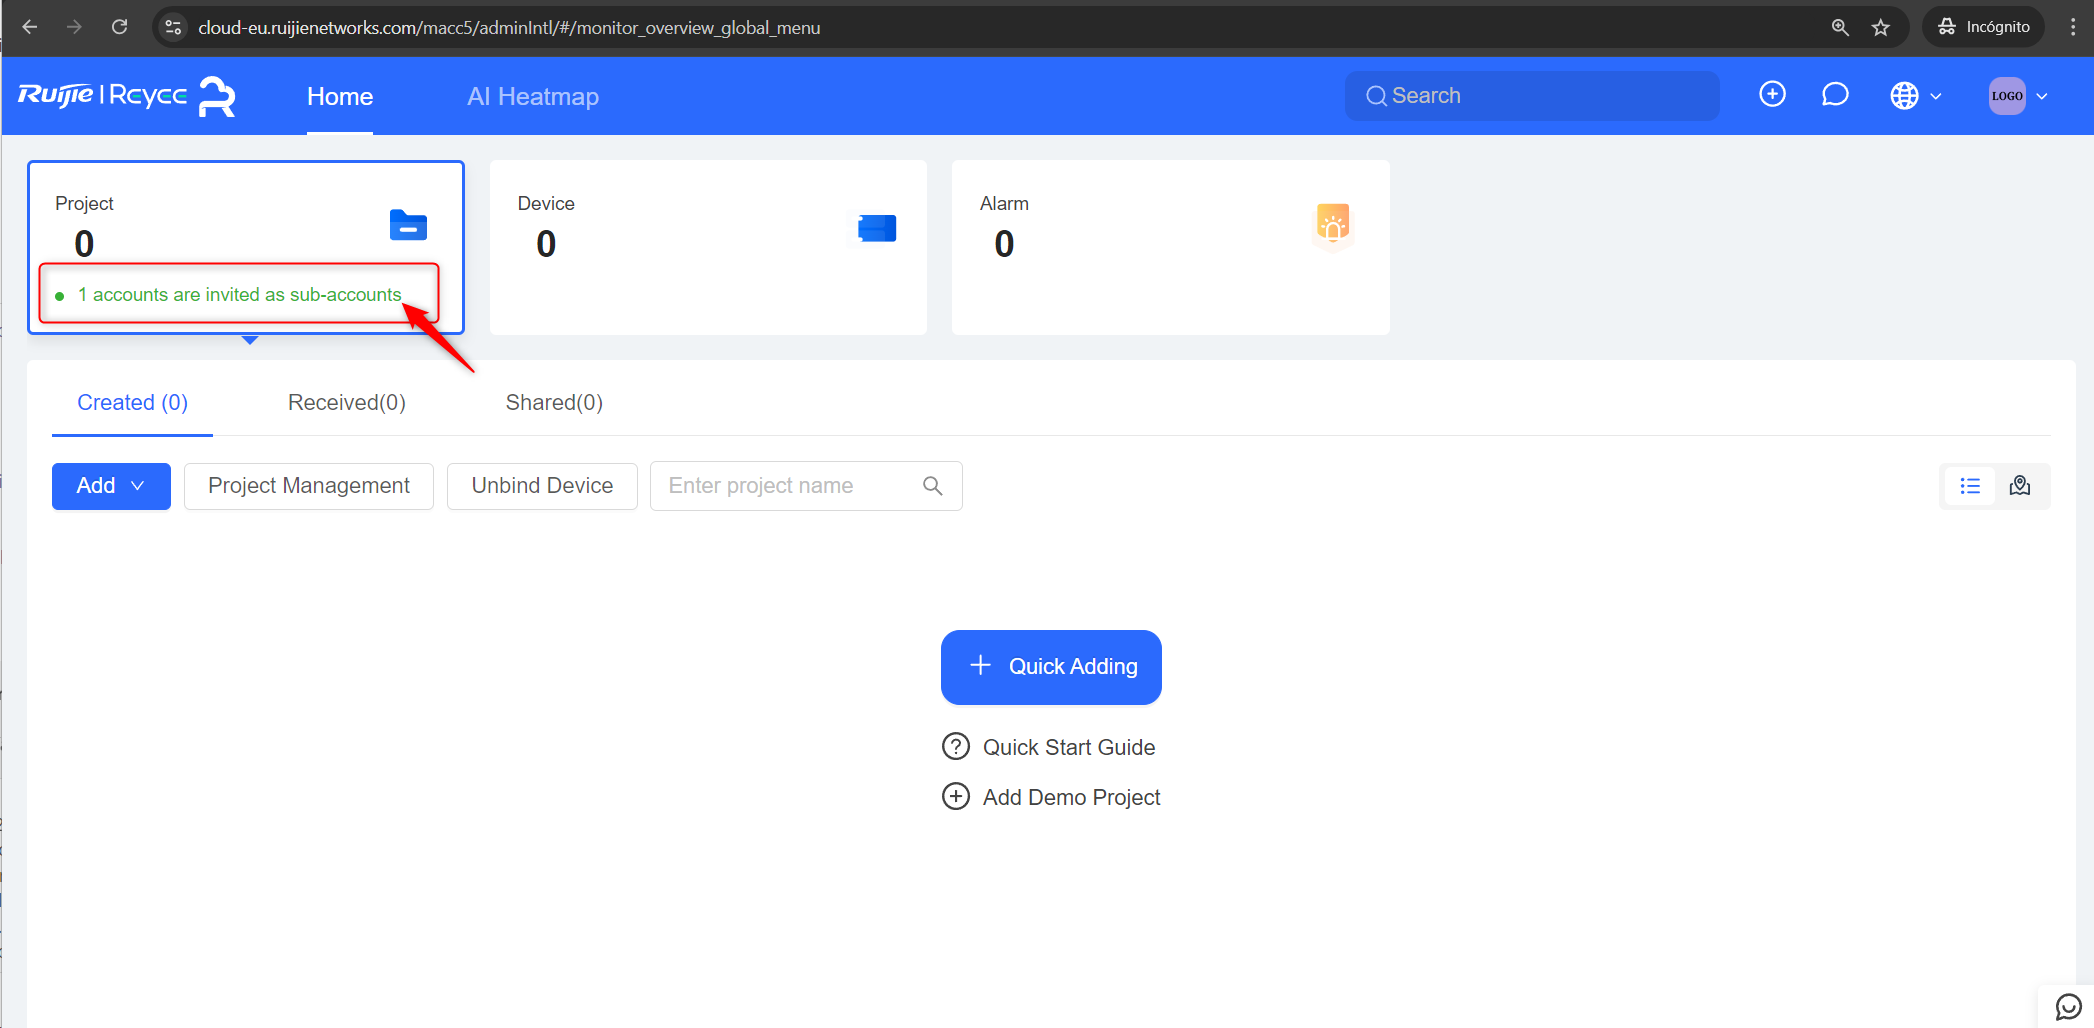Click the Ruijie Reyee logo

click(127, 96)
